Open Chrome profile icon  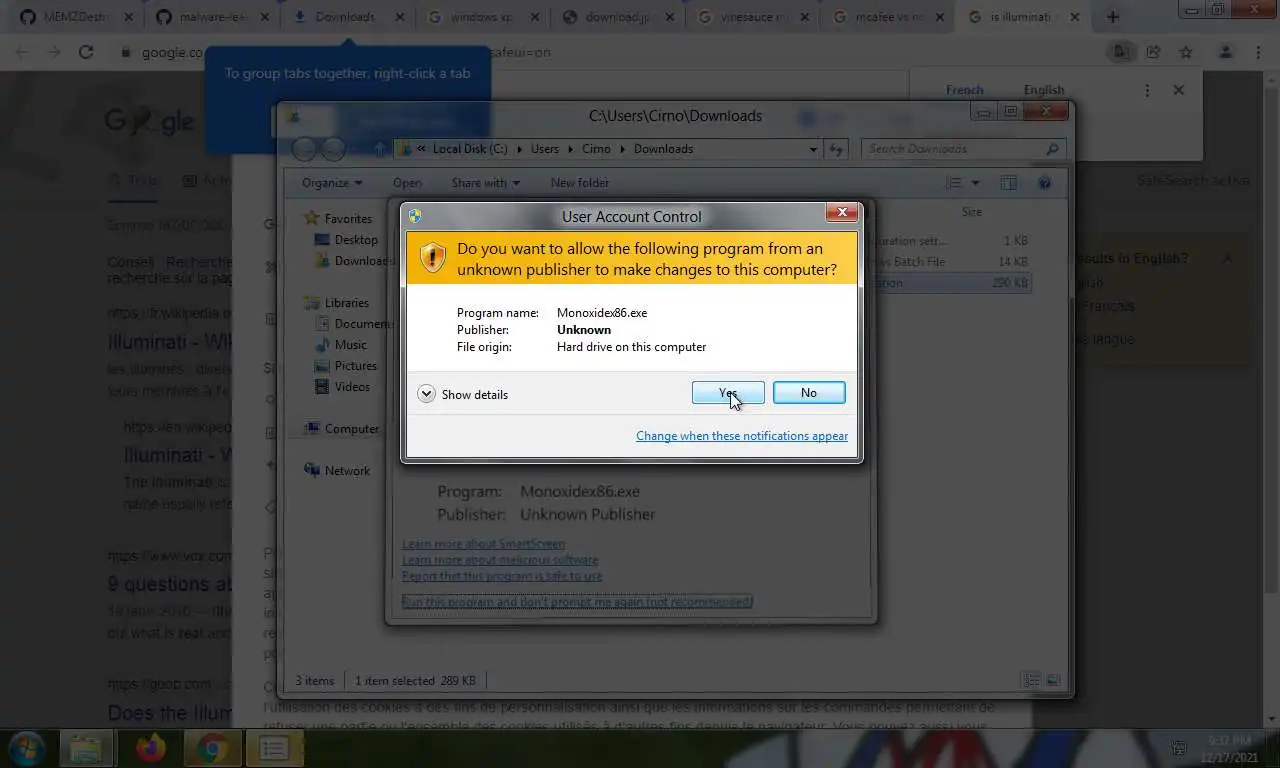click(1226, 52)
